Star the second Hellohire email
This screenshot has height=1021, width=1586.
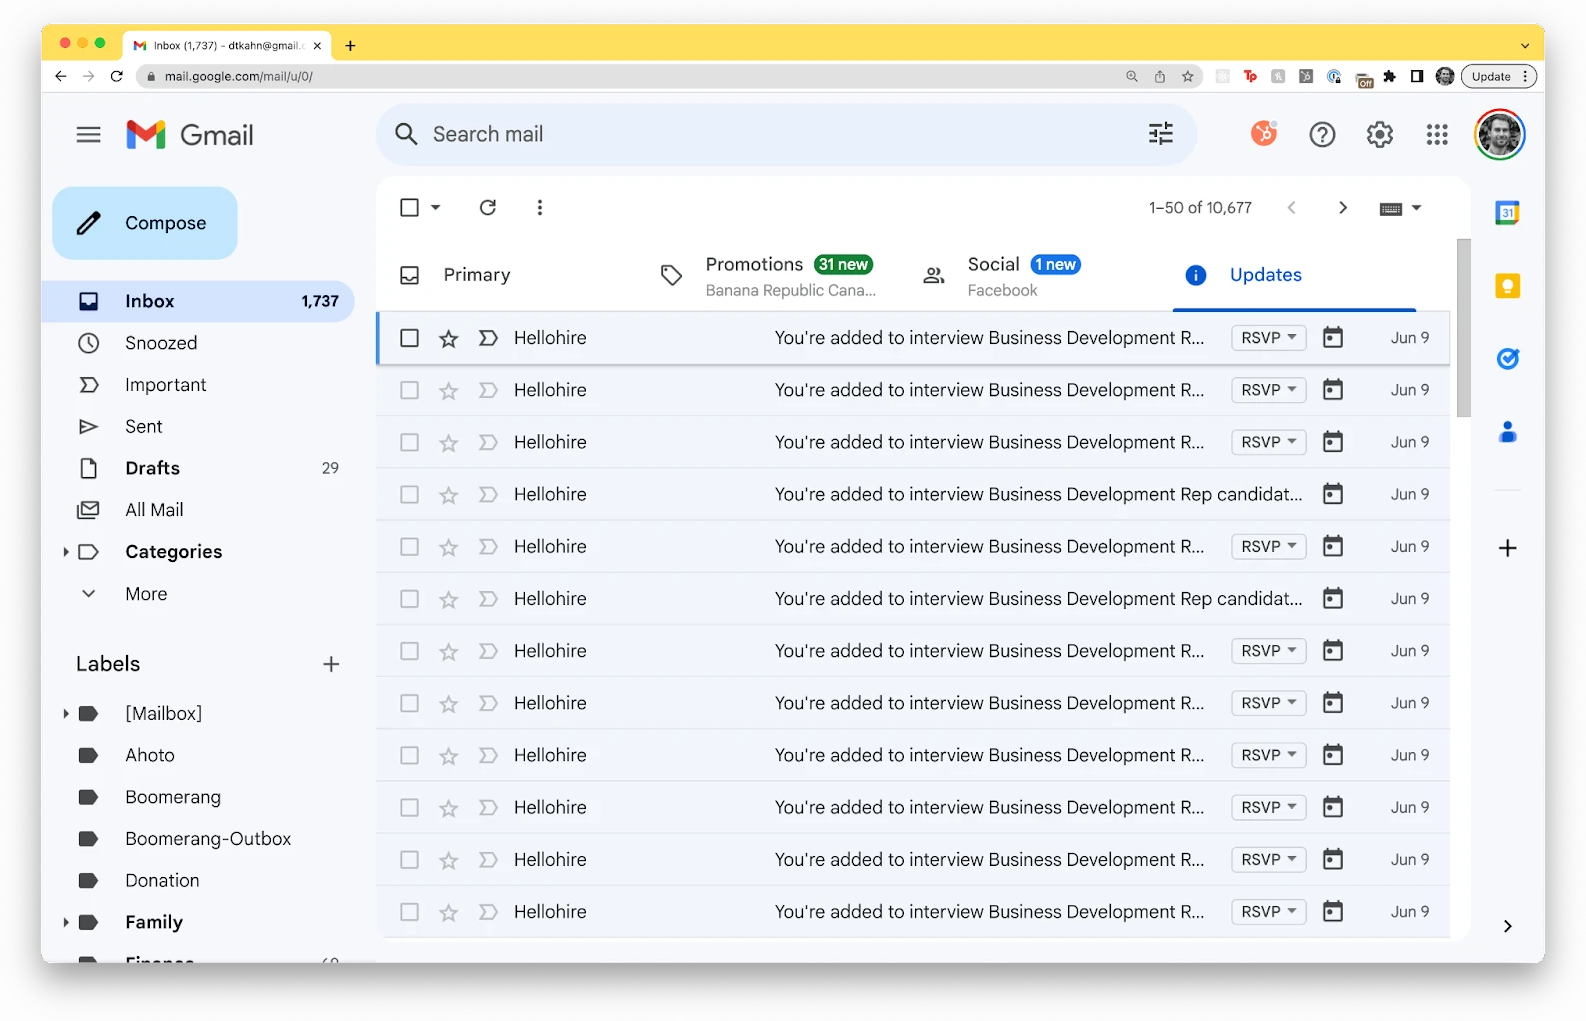pyautogui.click(x=448, y=391)
